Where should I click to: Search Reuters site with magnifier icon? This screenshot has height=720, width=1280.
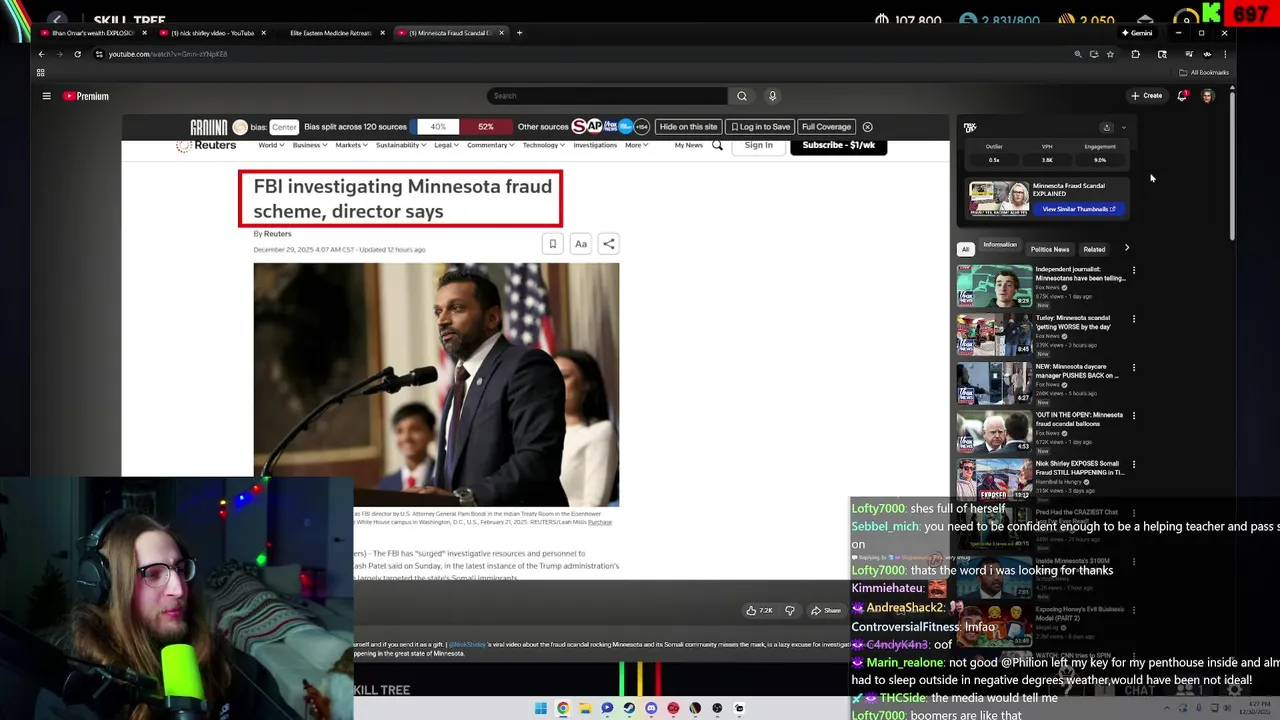[717, 146]
